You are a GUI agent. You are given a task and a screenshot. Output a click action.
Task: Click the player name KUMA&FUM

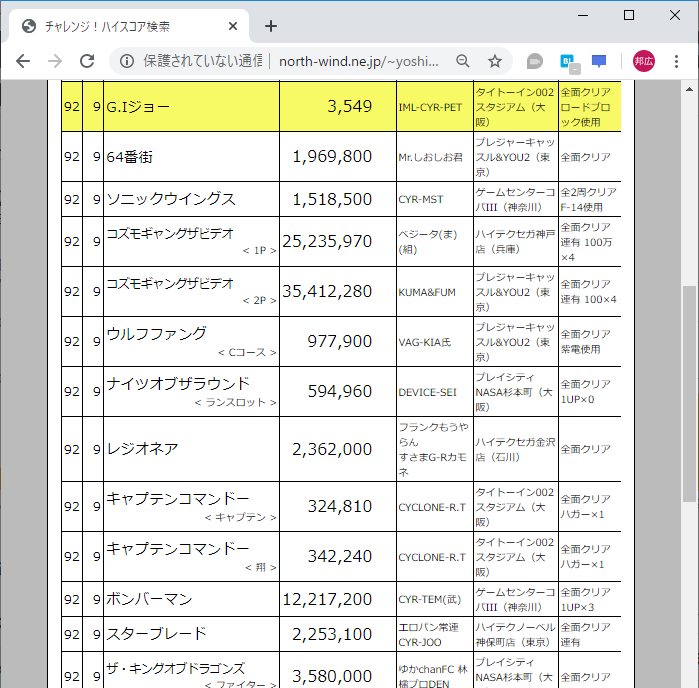coord(427,293)
